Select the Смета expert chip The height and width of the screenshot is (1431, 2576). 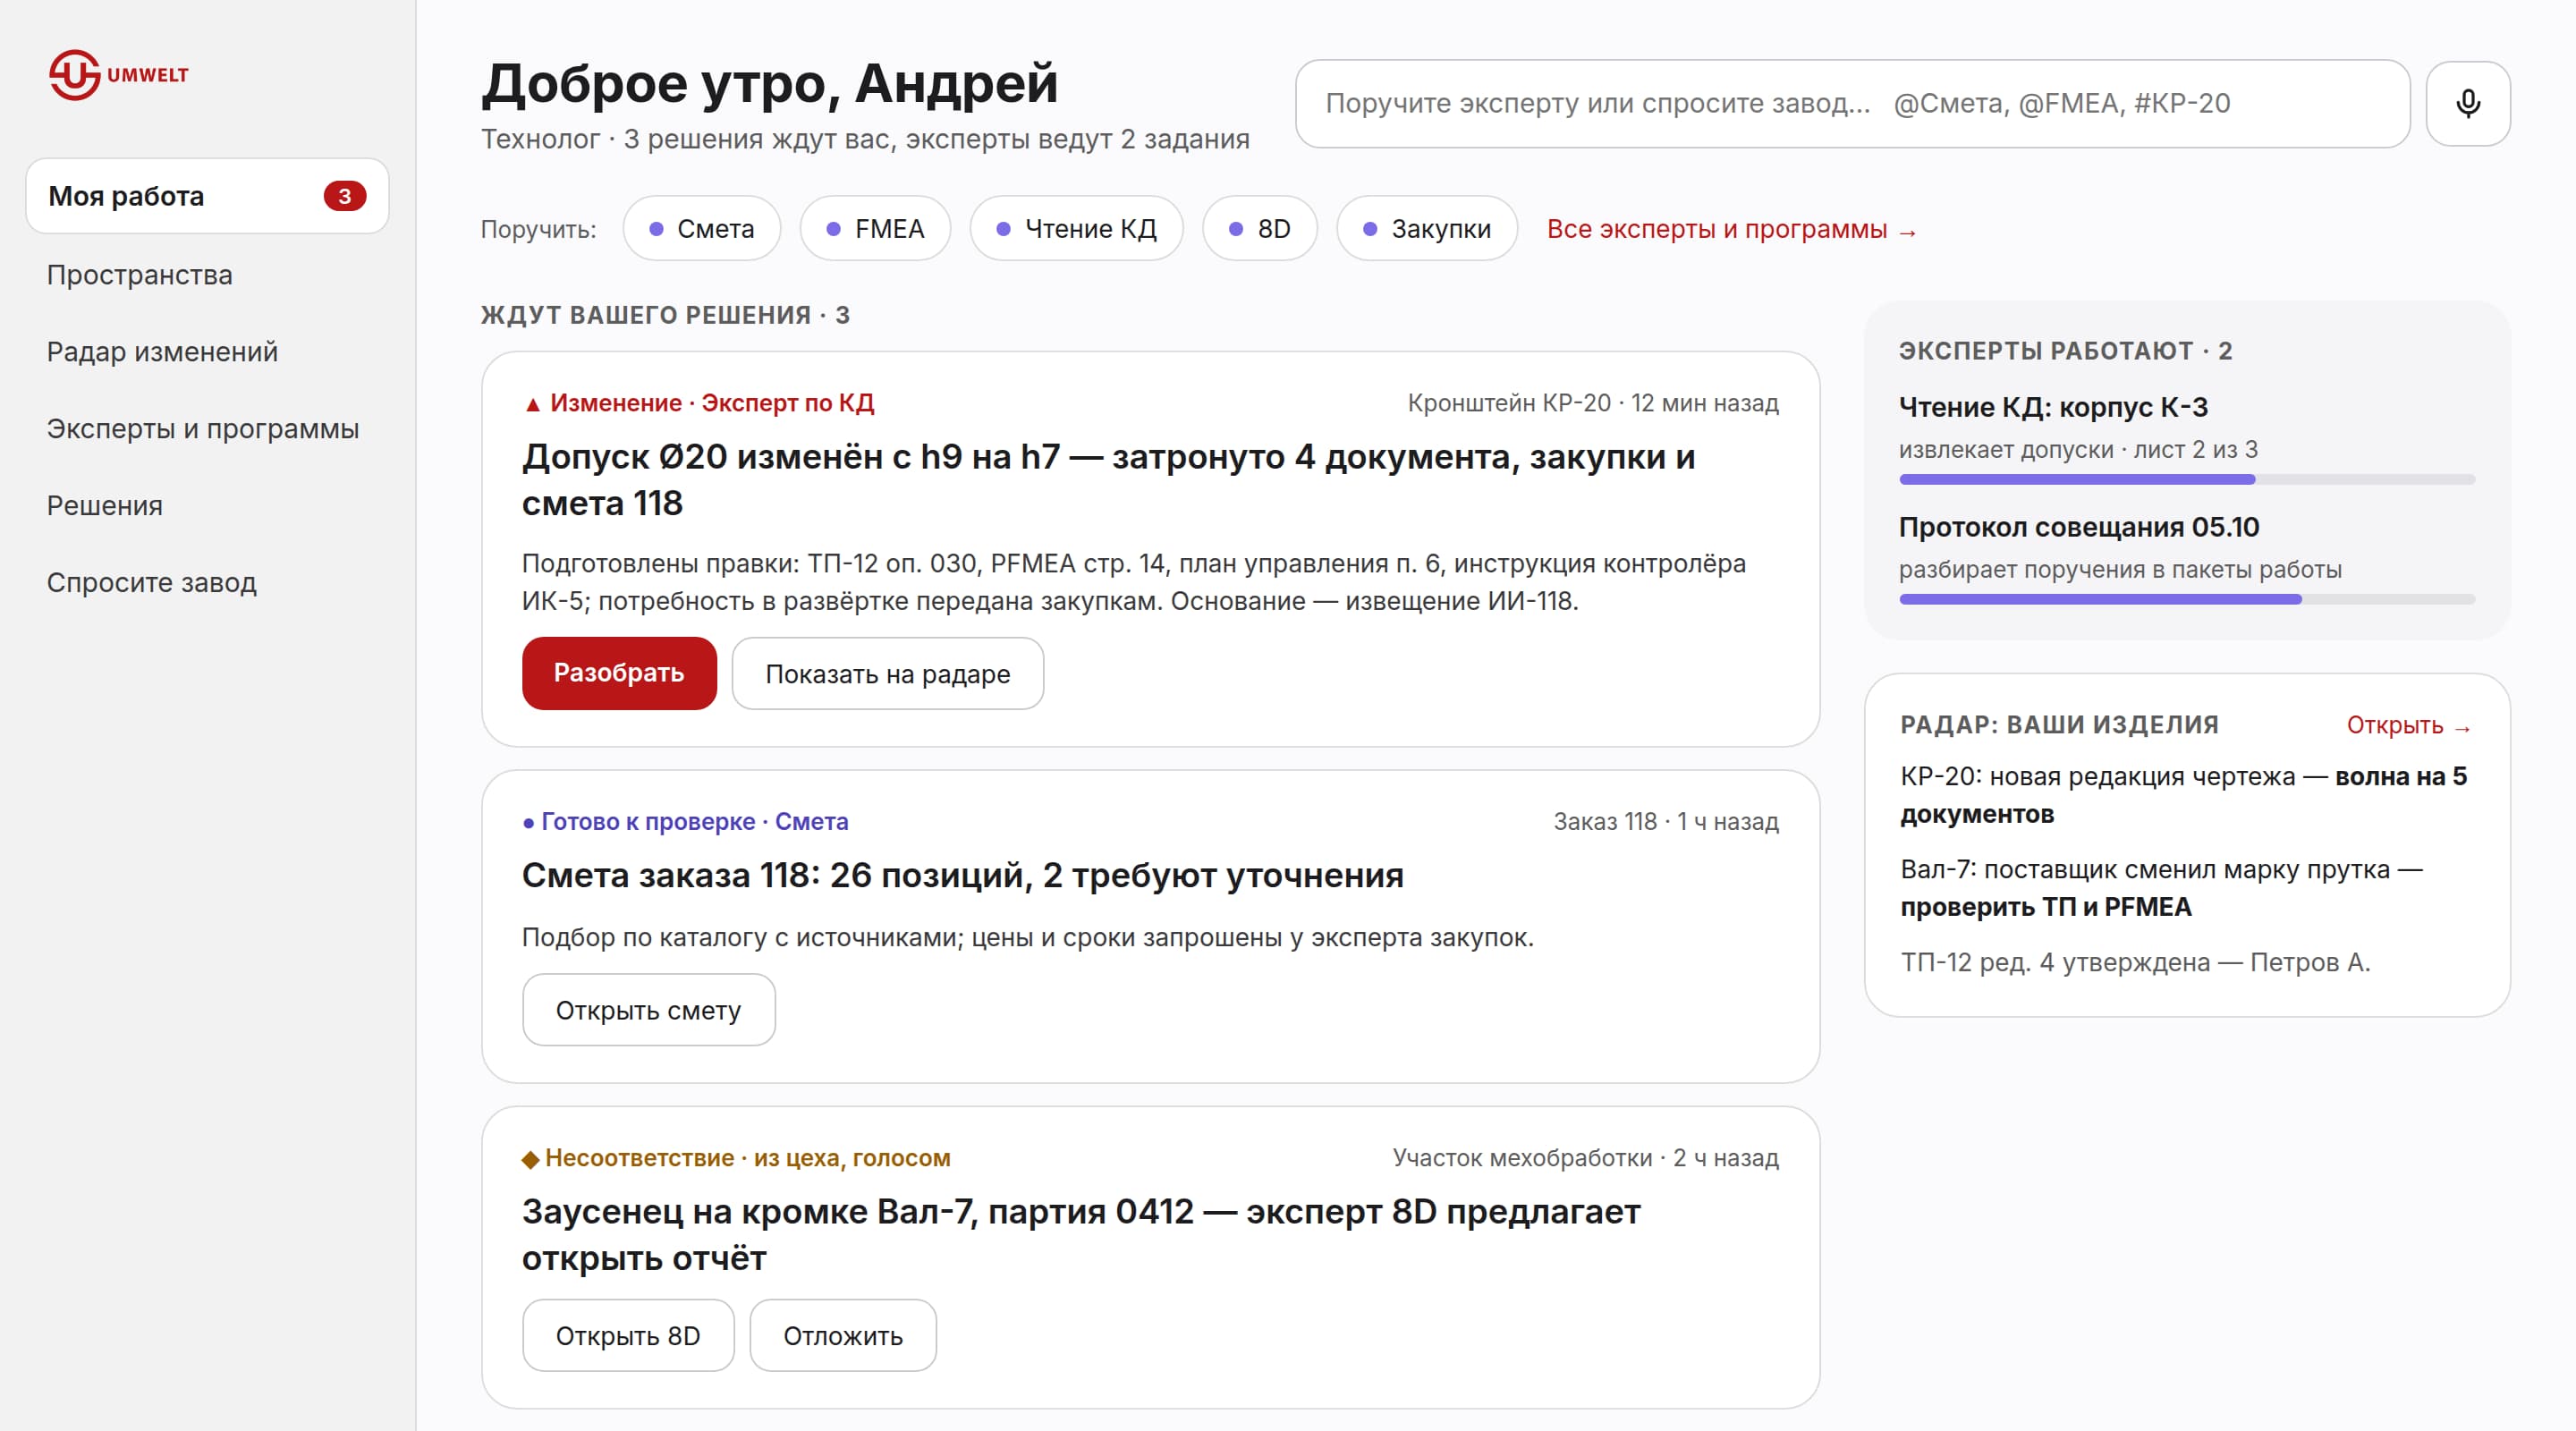(701, 229)
